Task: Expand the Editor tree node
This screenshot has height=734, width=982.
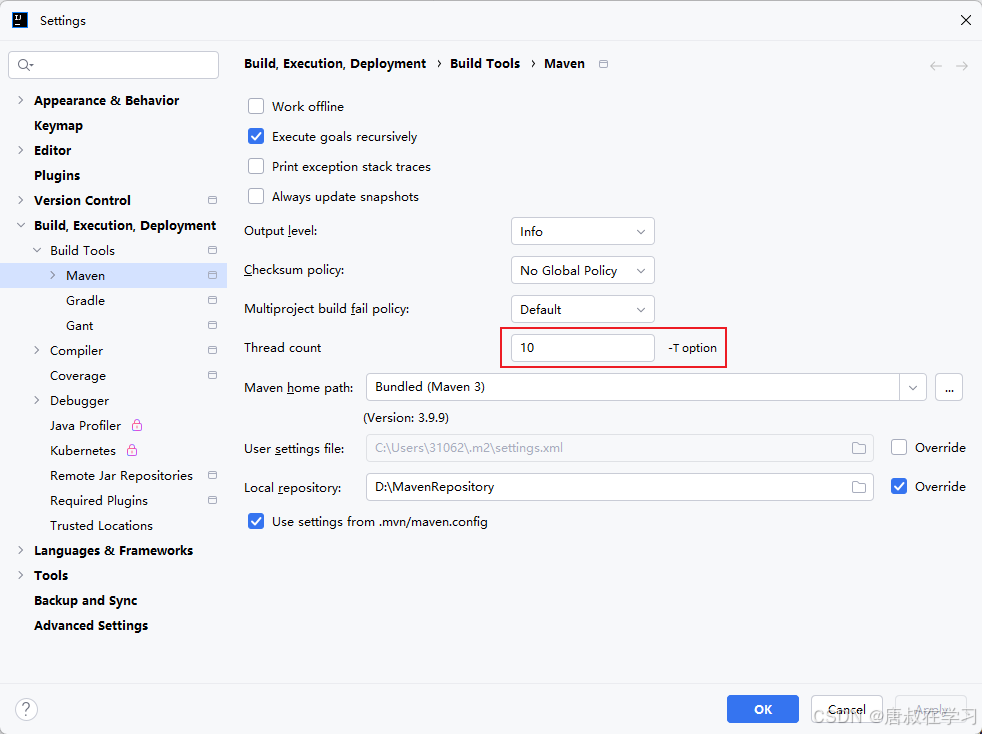Action: point(21,150)
